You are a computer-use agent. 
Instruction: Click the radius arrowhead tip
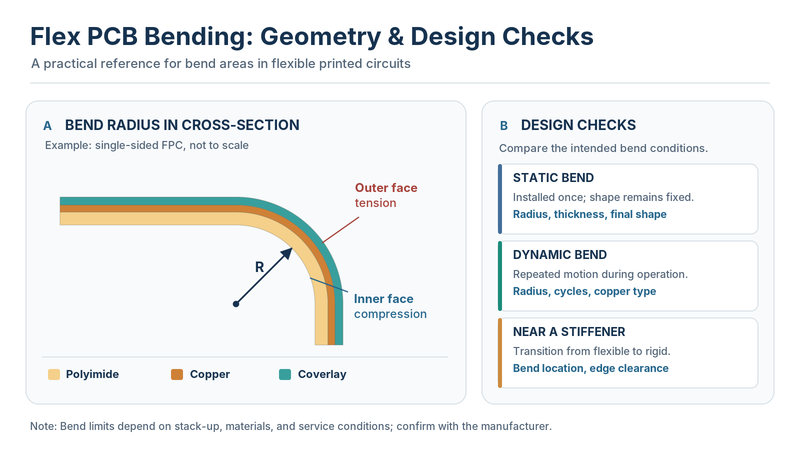[288, 252]
